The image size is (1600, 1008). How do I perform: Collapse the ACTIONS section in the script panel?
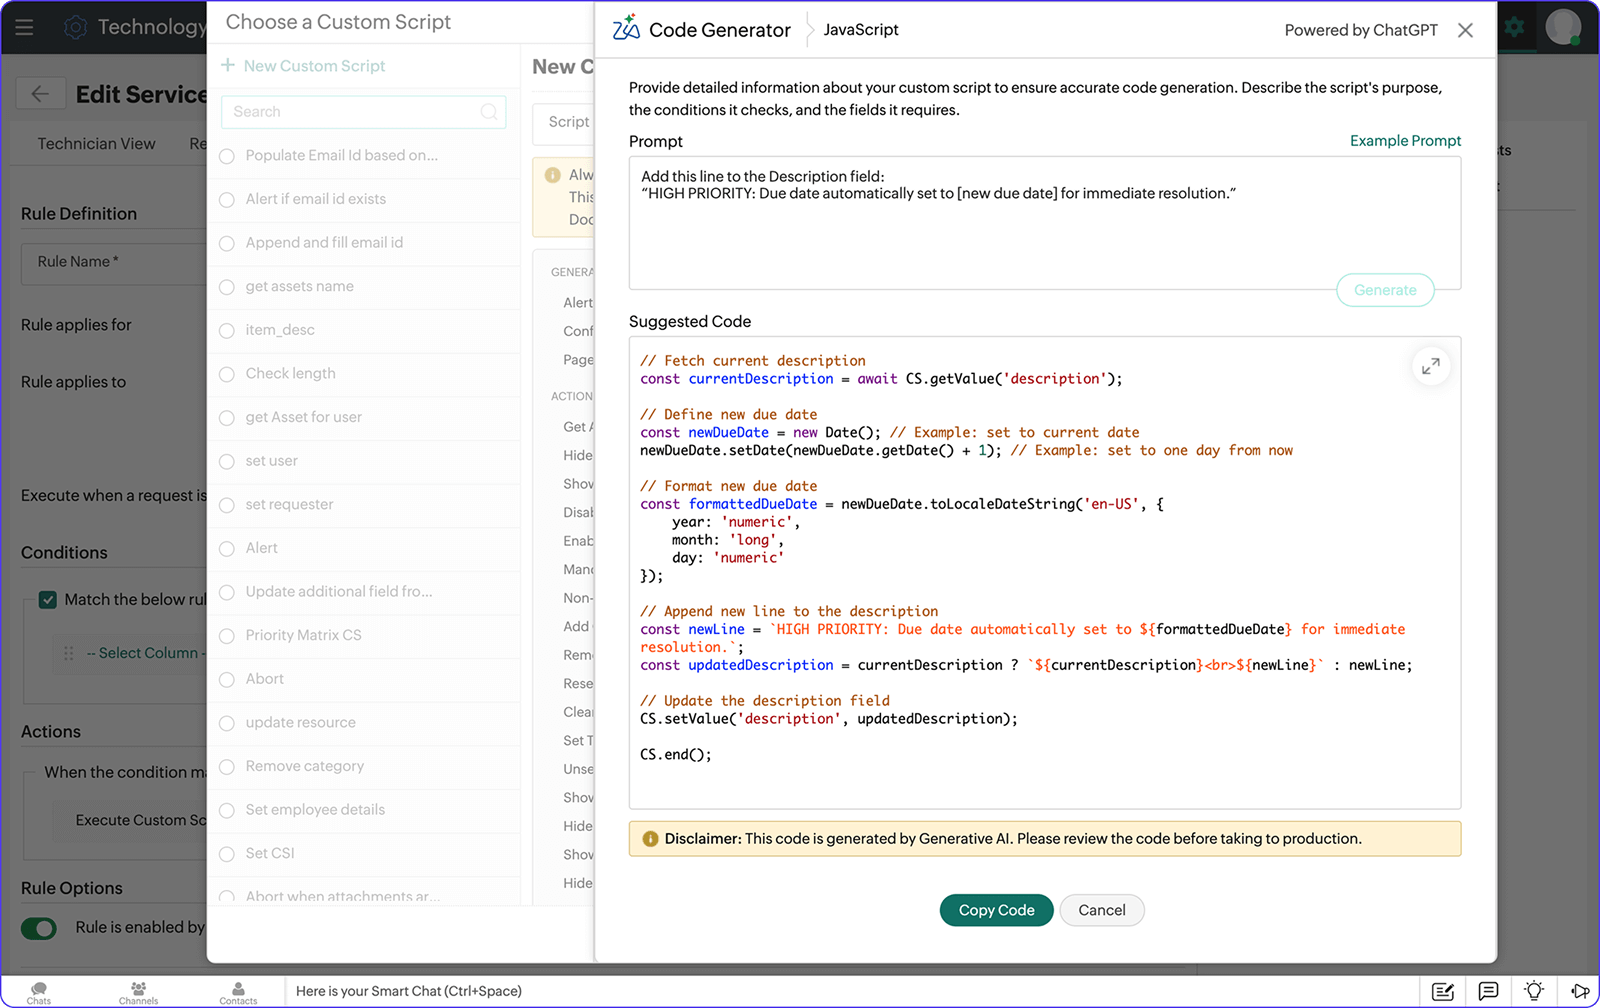pos(572,396)
